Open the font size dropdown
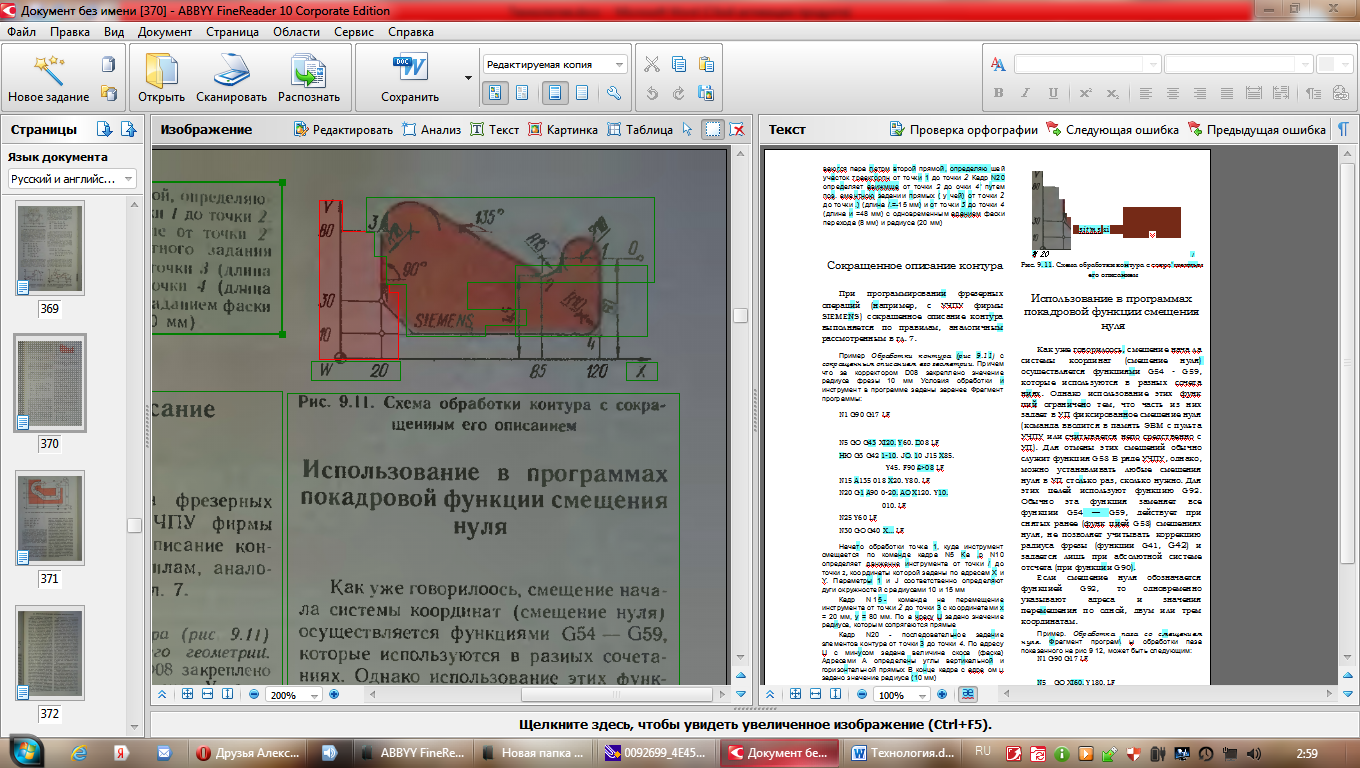1360x768 pixels. [x=1237, y=65]
